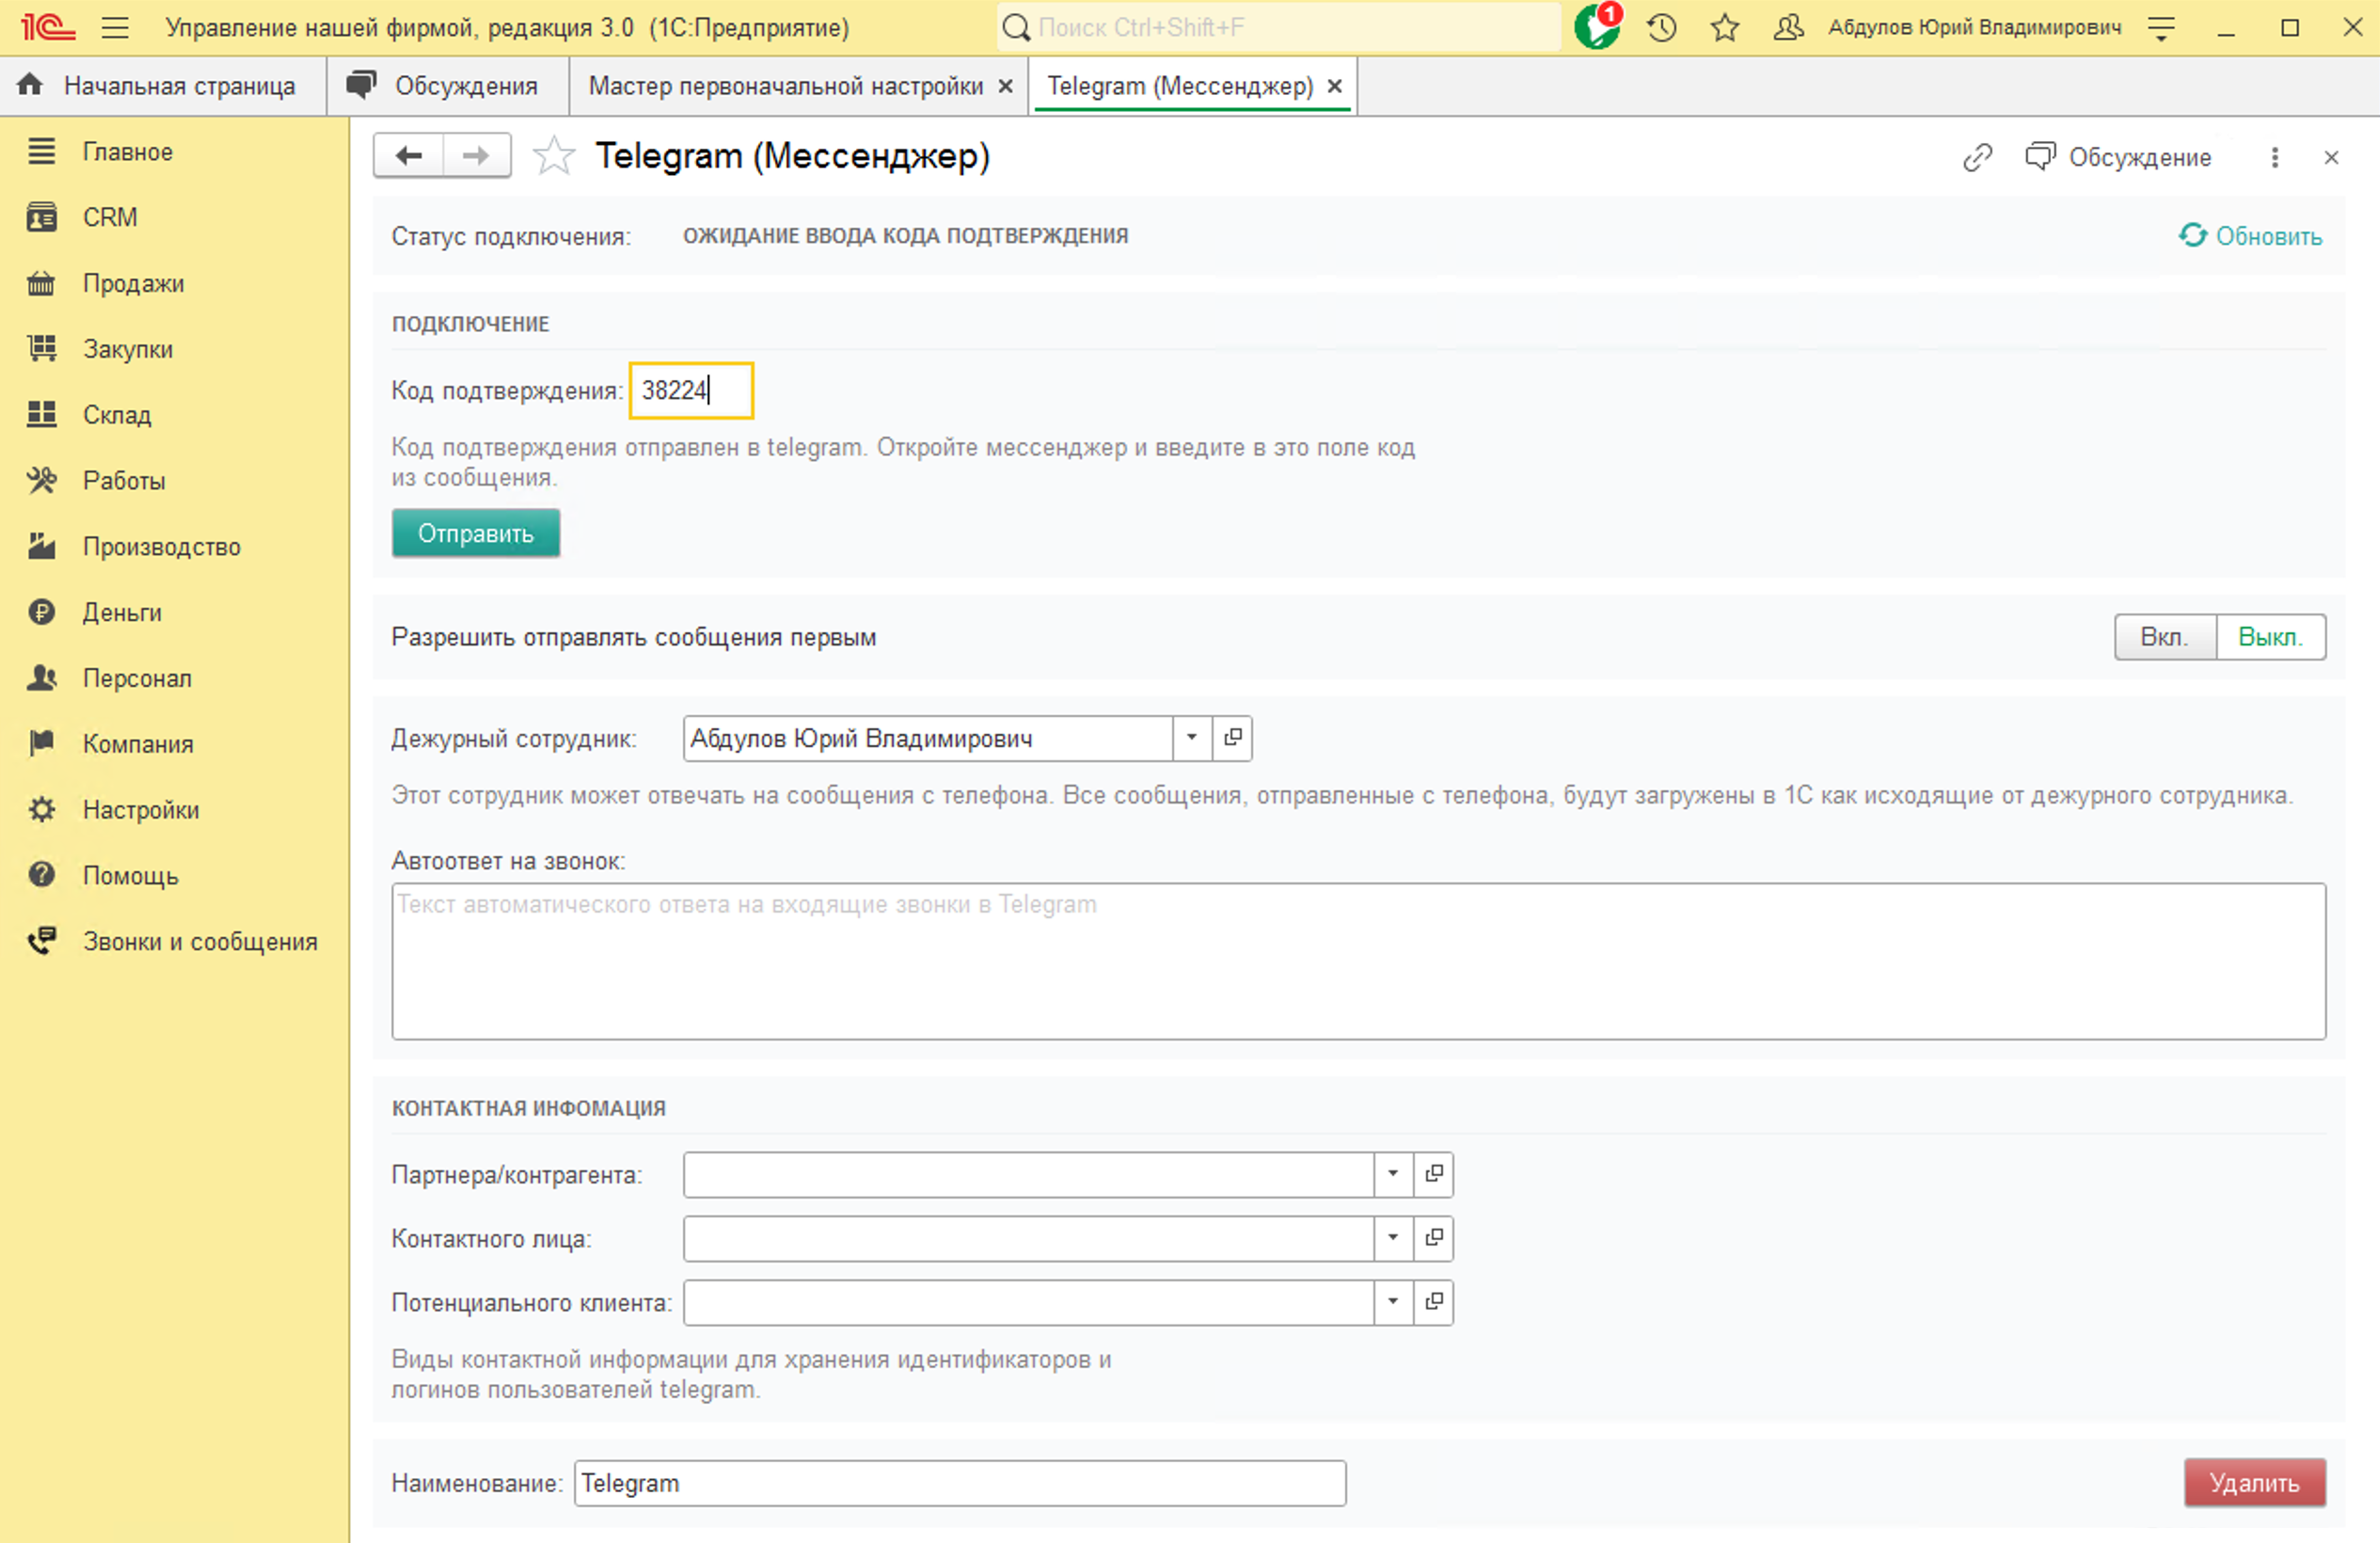This screenshot has width=2380, height=1543.
Task: Open favorites star in title bar
Action: click(1725, 27)
